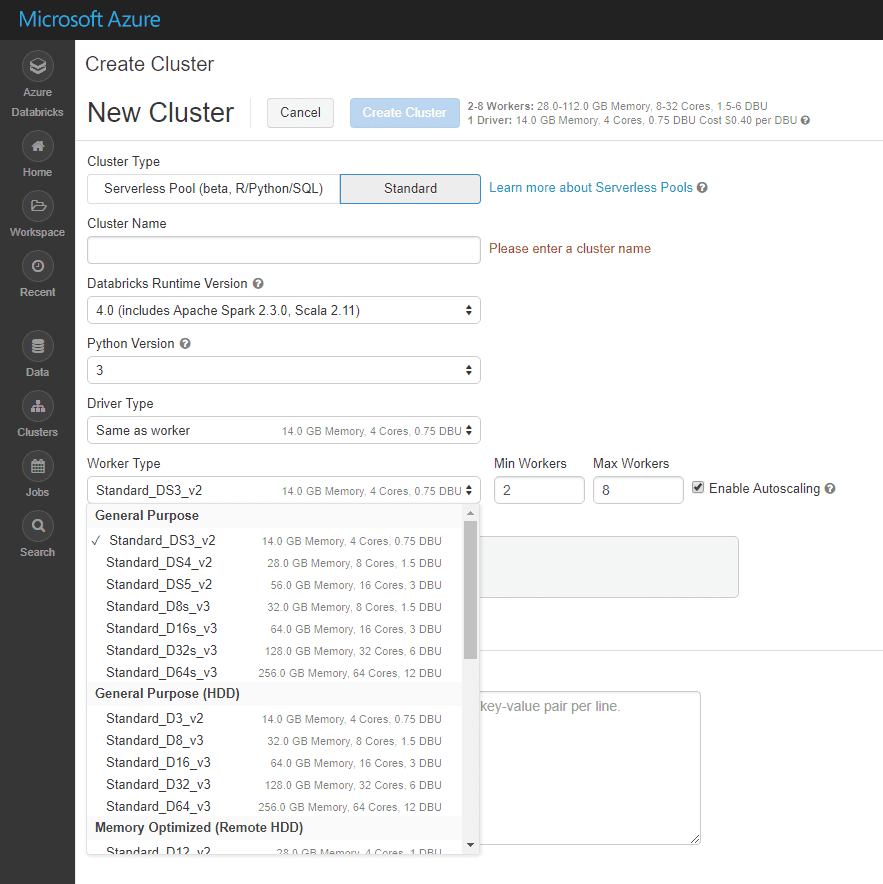This screenshot has height=884, width=883.
Task: Open Databricks Runtime Version dropdown
Action: (284, 310)
